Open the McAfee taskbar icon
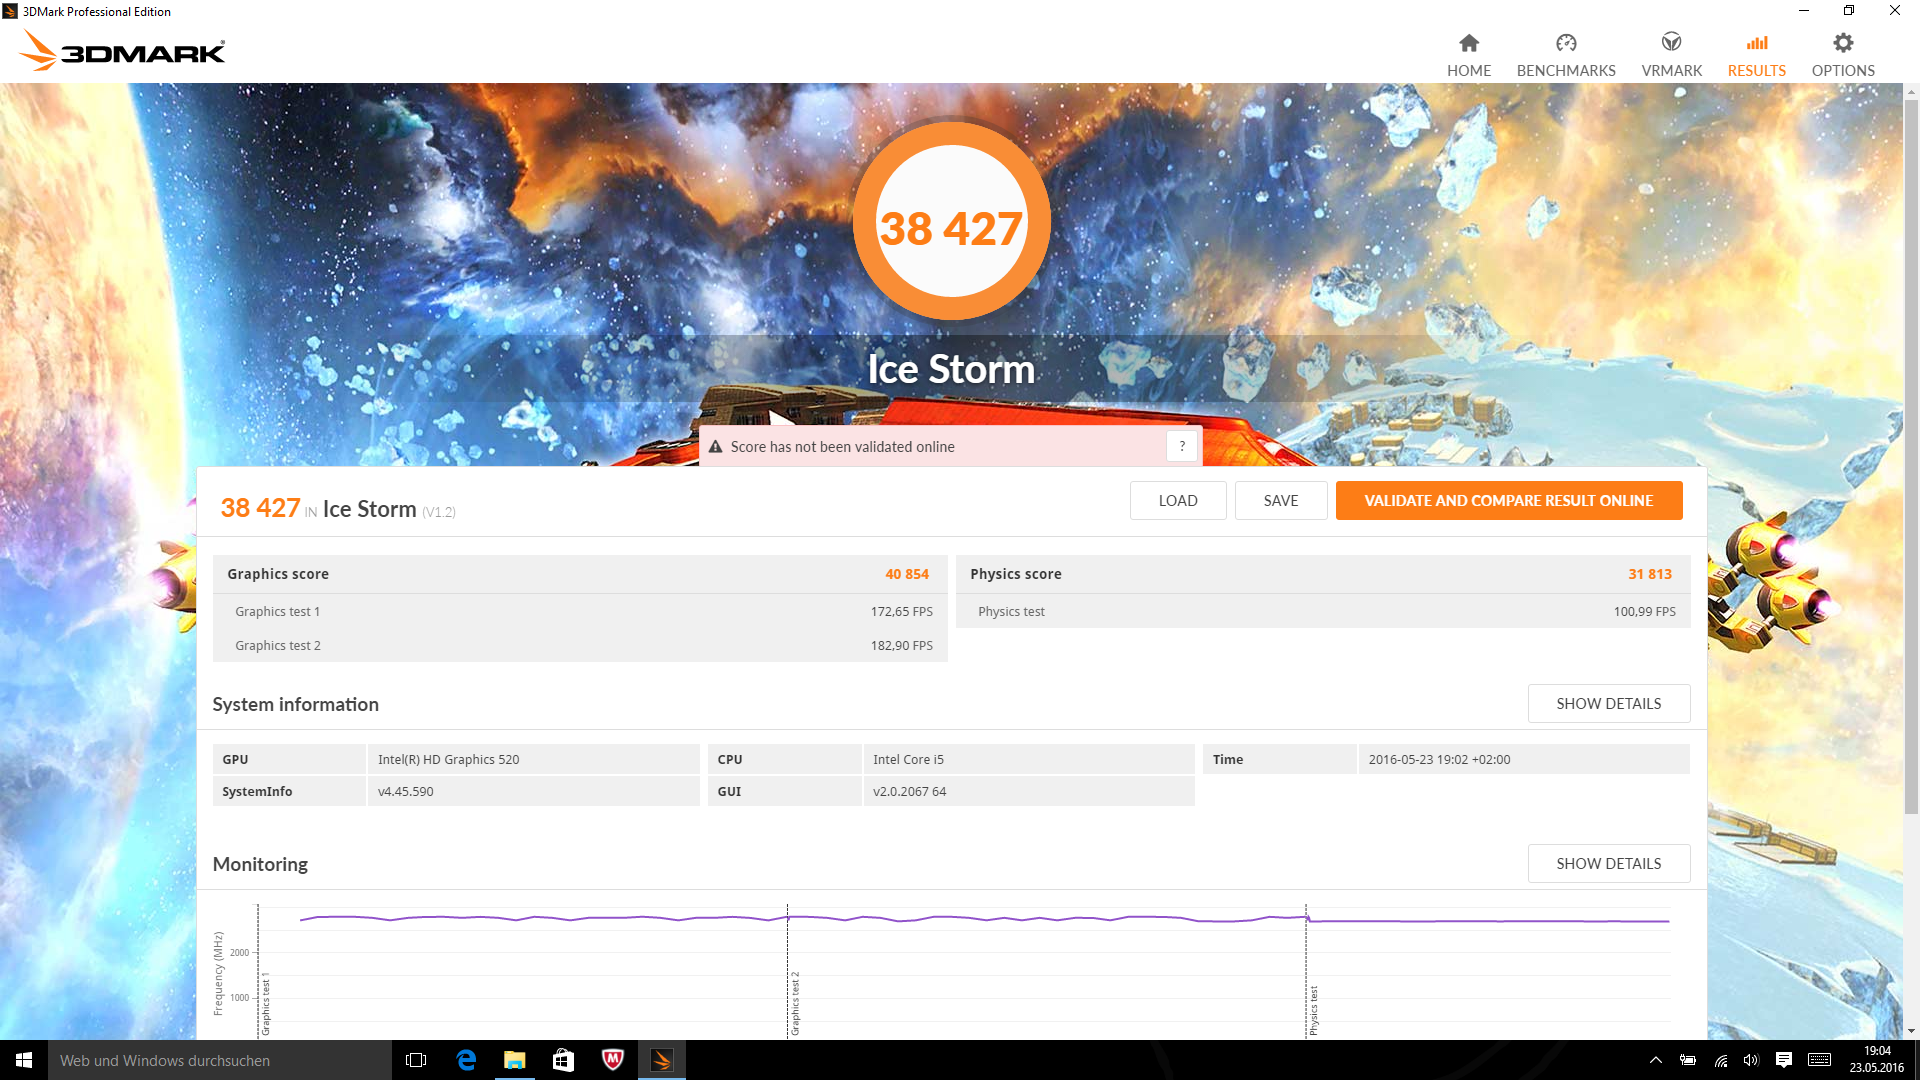The image size is (1920, 1080). tap(613, 1060)
